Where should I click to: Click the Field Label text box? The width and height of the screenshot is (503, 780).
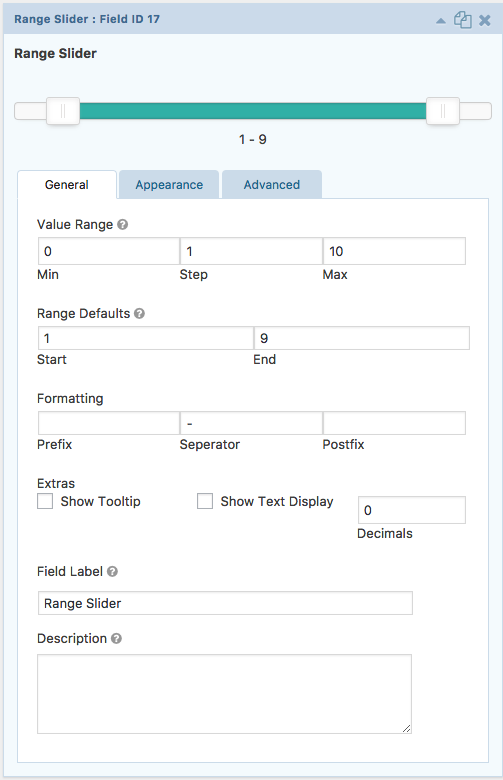pos(225,603)
